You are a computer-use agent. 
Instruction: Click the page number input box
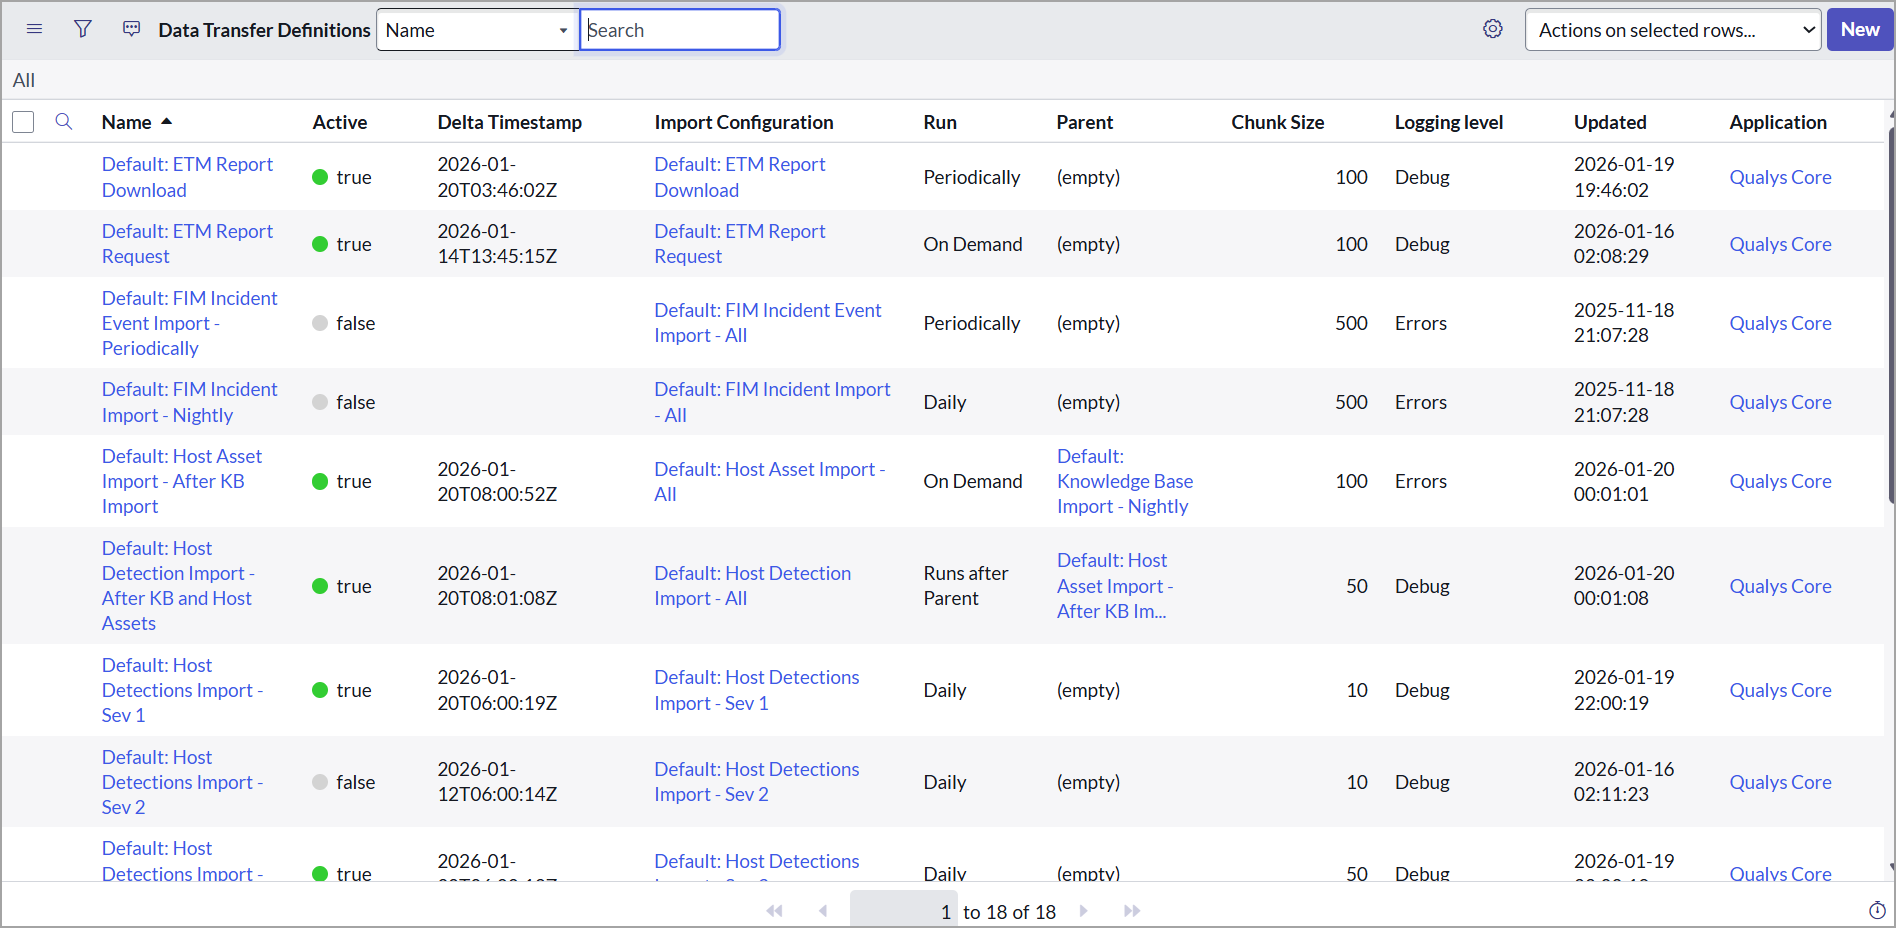tap(904, 911)
